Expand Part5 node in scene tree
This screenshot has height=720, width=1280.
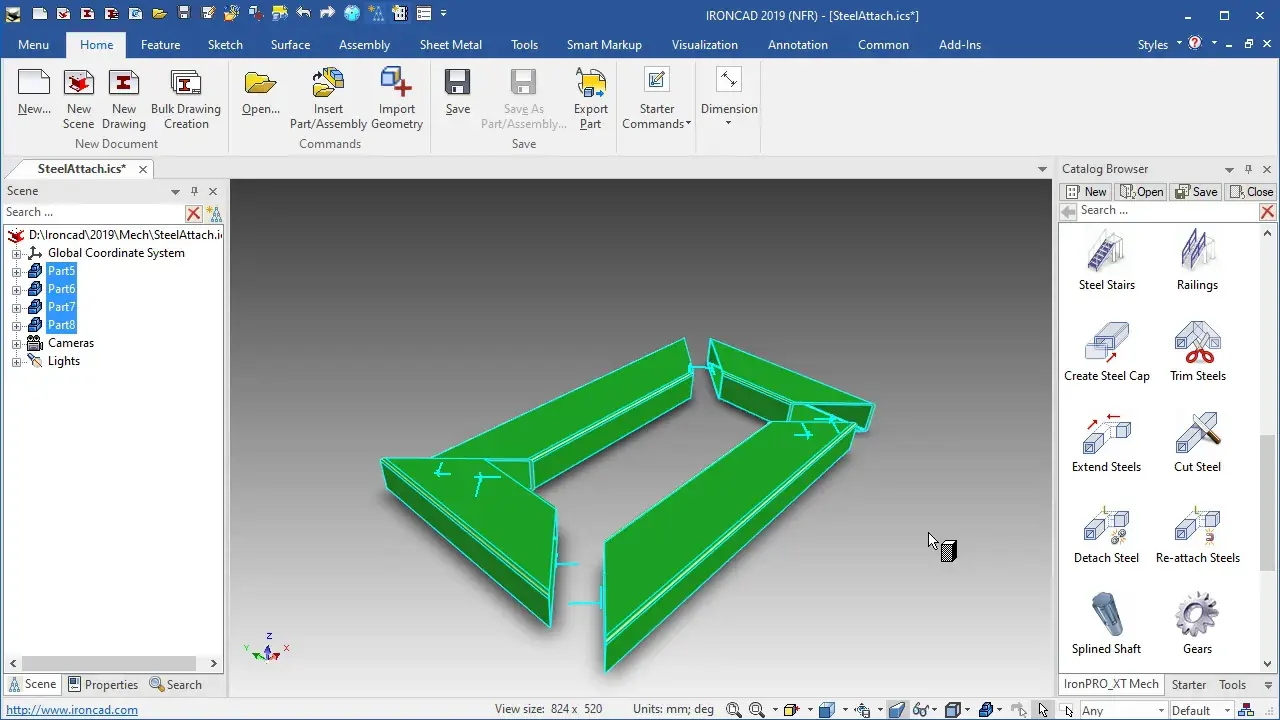pos(16,272)
